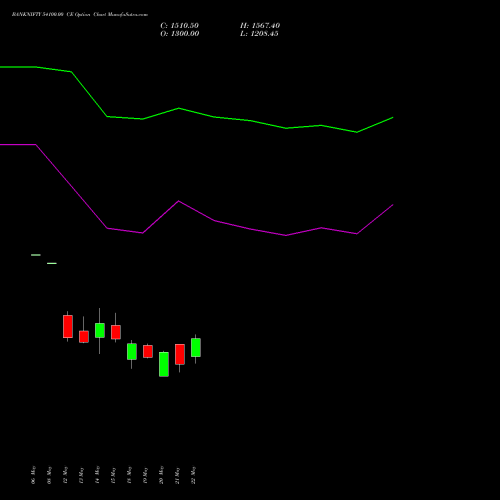This screenshot has width=500, height=500.
Task: Click the 06 May date axis label
Action: (33, 475)
